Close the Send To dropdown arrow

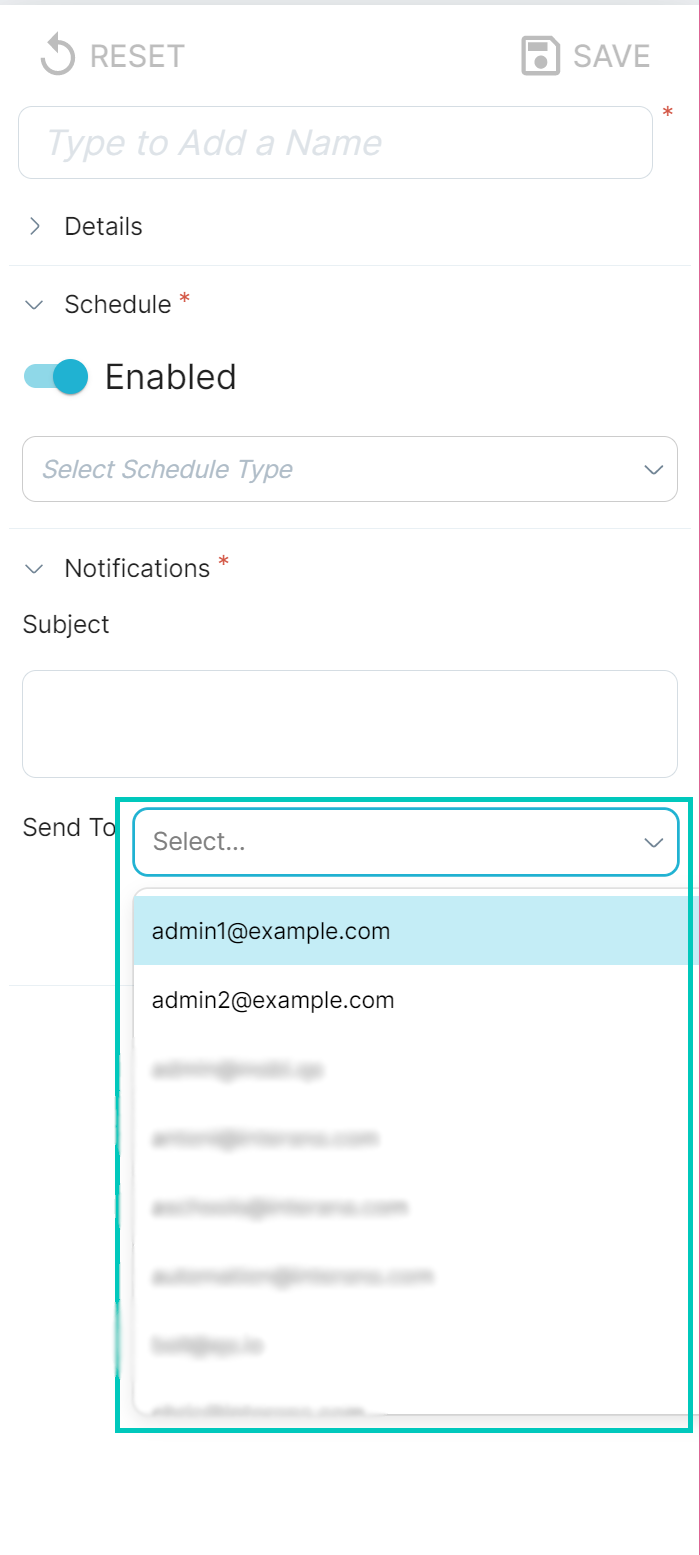(x=654, y=843)
